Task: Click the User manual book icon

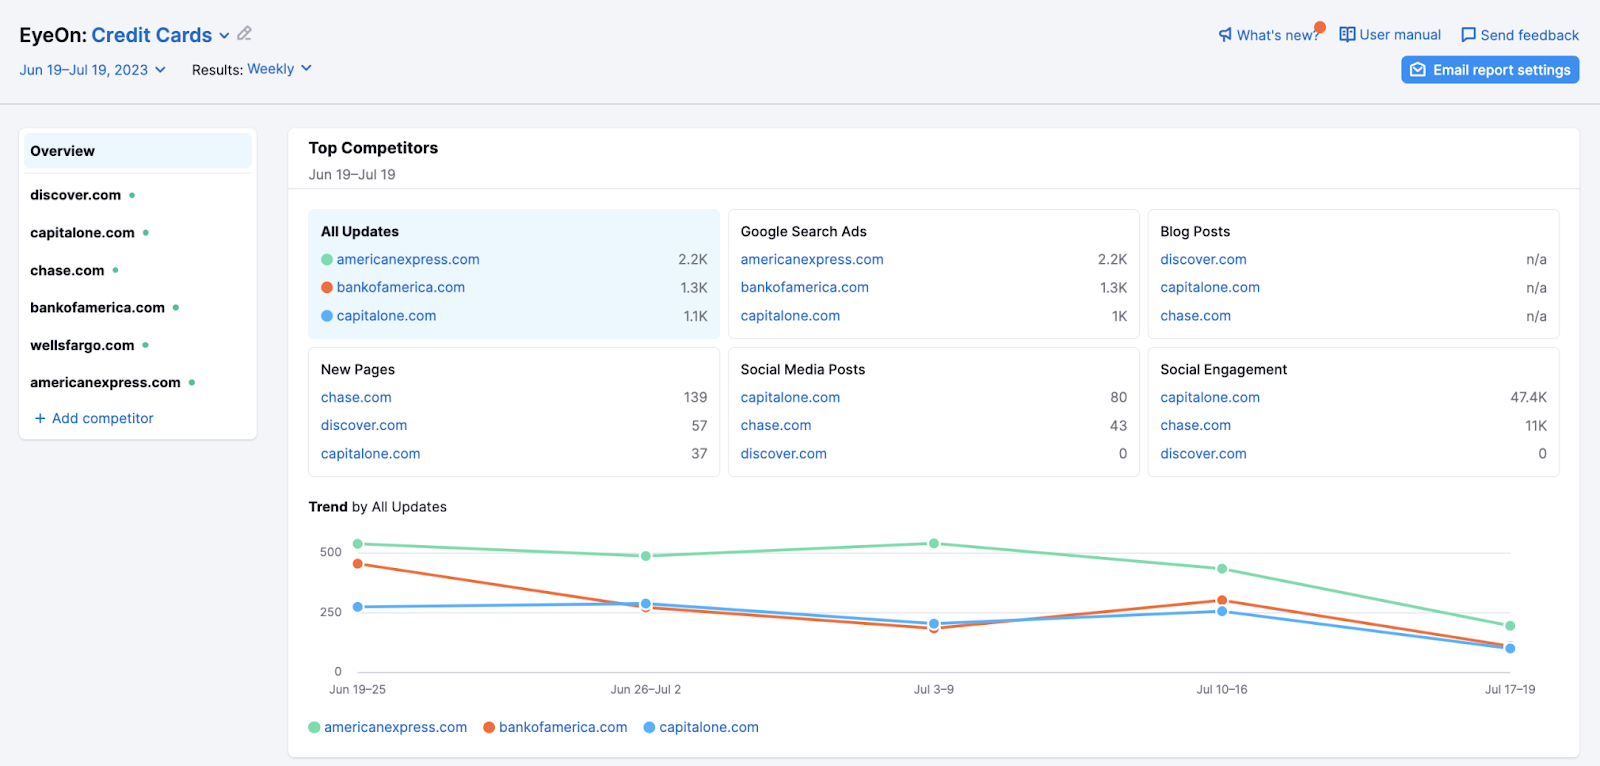Action: click(x=1347, y=35)
